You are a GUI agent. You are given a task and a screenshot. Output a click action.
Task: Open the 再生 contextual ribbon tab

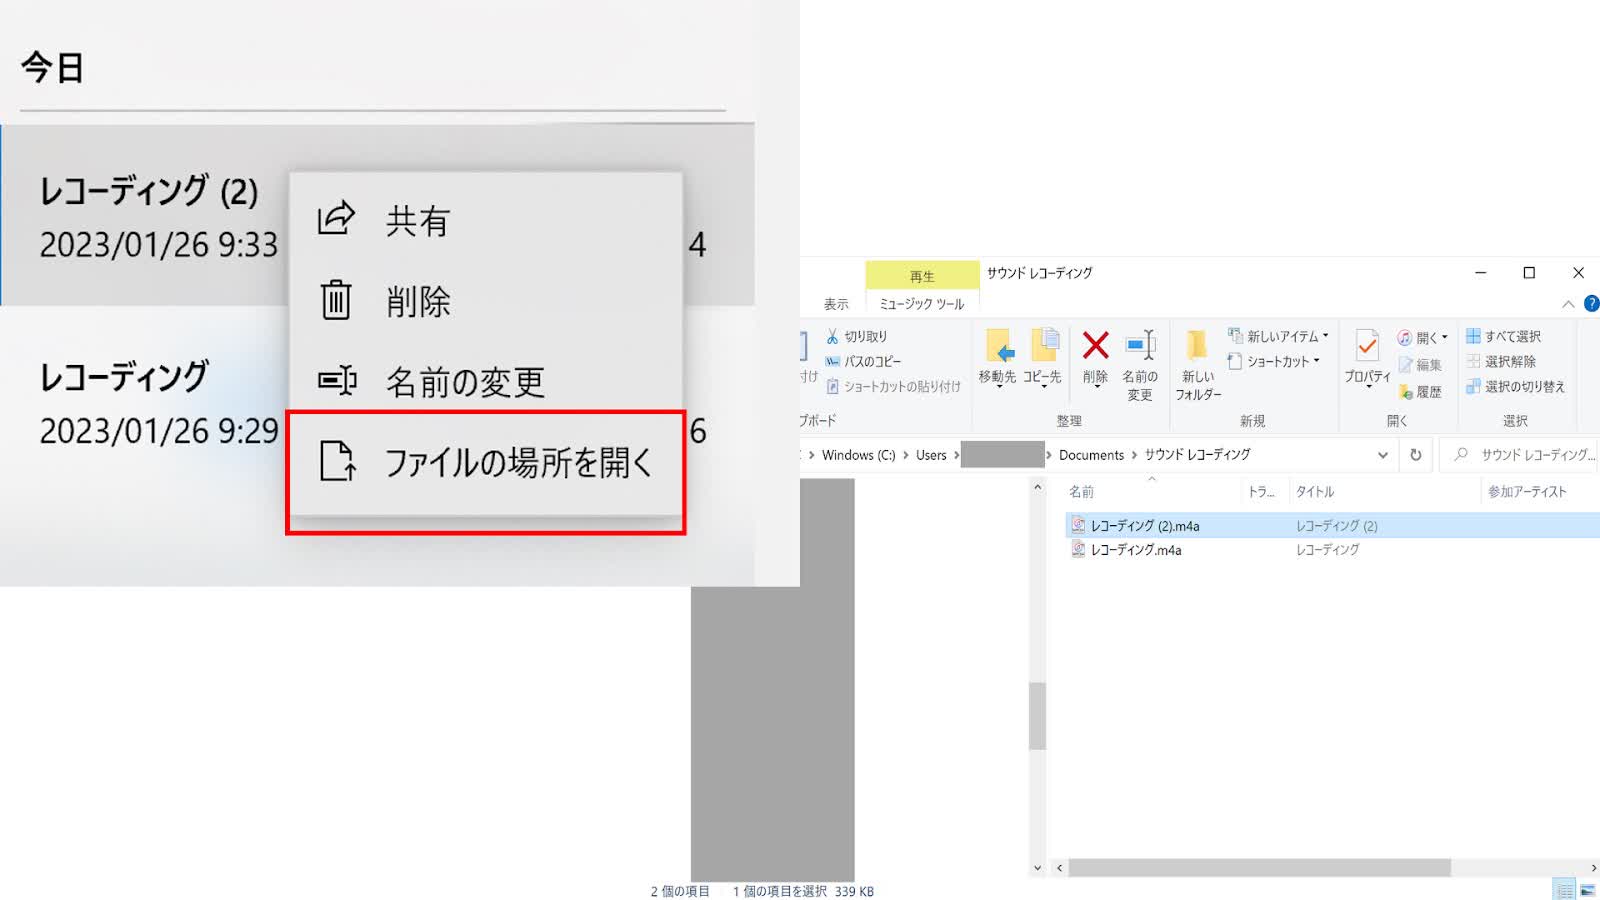922,276
